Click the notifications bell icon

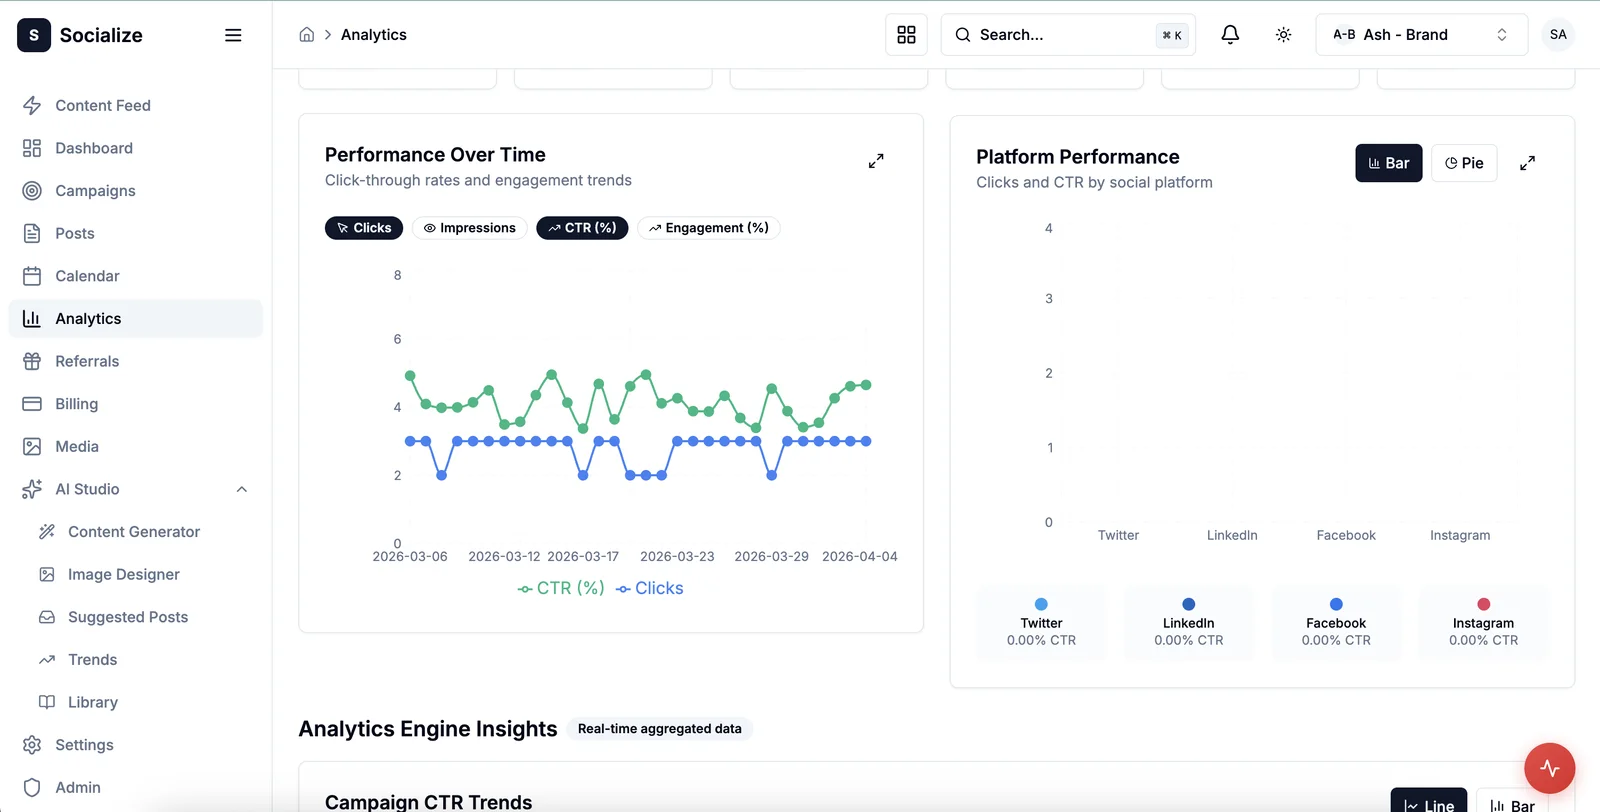coord(1230,35)
